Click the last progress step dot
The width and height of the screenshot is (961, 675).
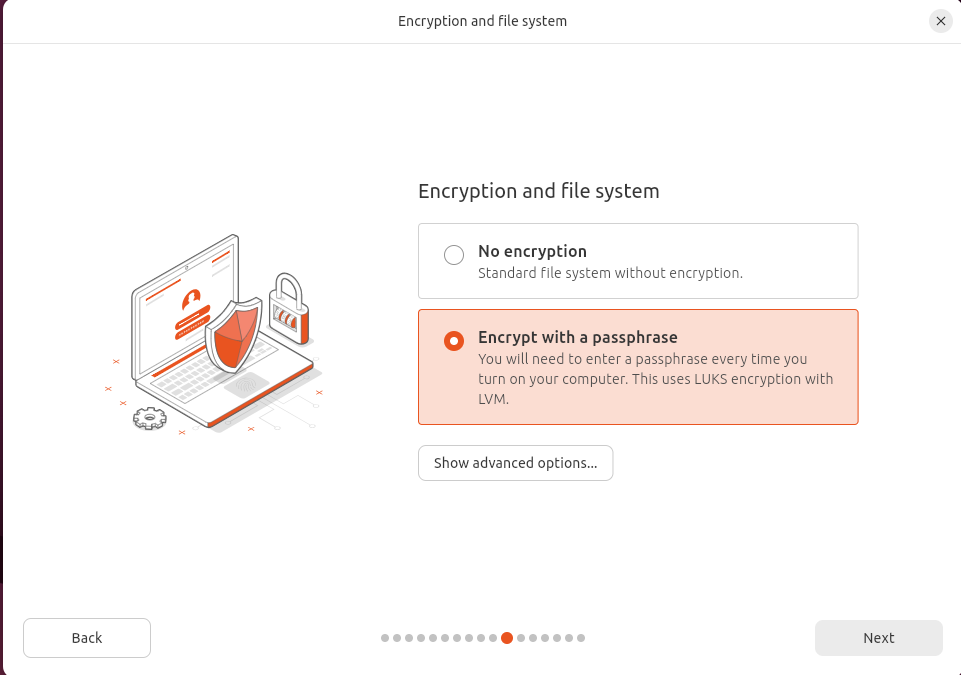coord(581,638)
